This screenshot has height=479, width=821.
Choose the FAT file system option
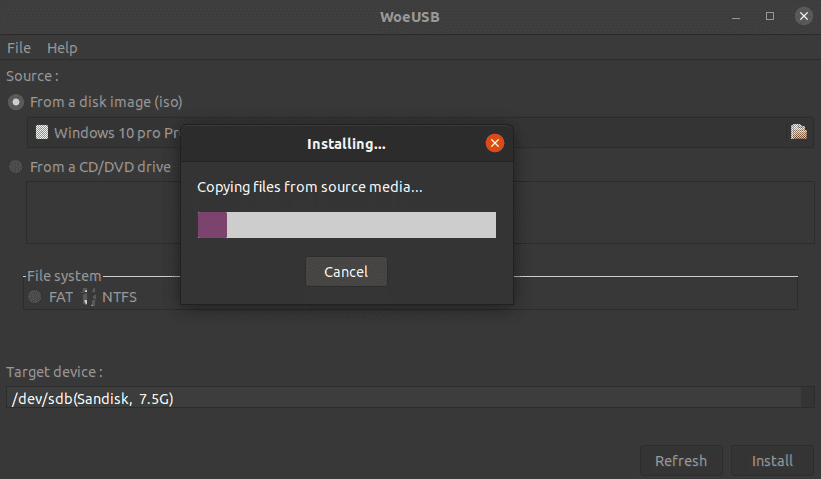(x=36, y=297)
